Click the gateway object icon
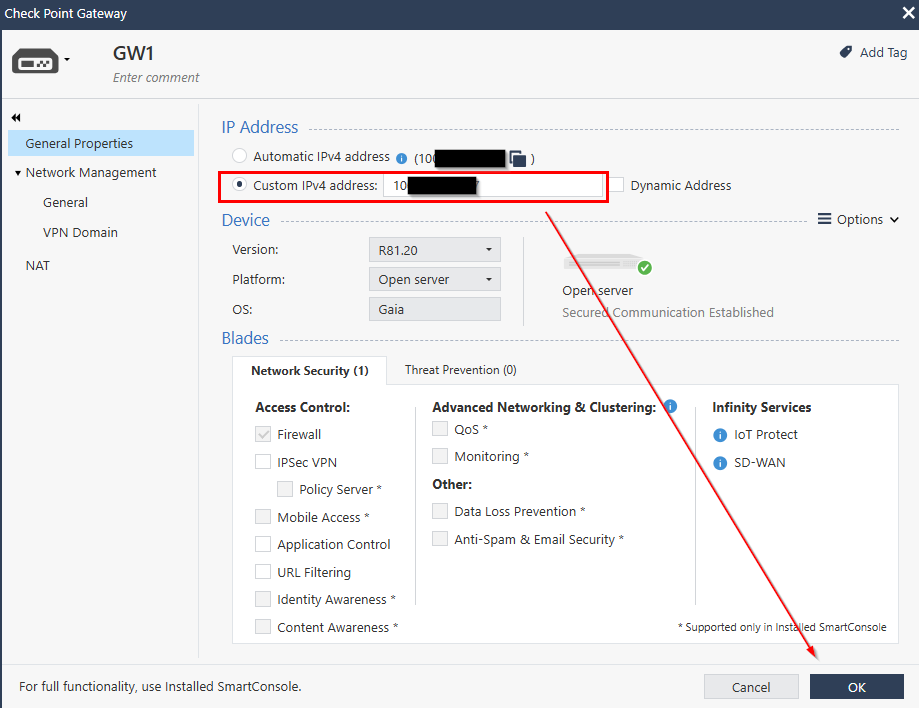The width and height of the screenshot is (919, 708). coord(35,61)
